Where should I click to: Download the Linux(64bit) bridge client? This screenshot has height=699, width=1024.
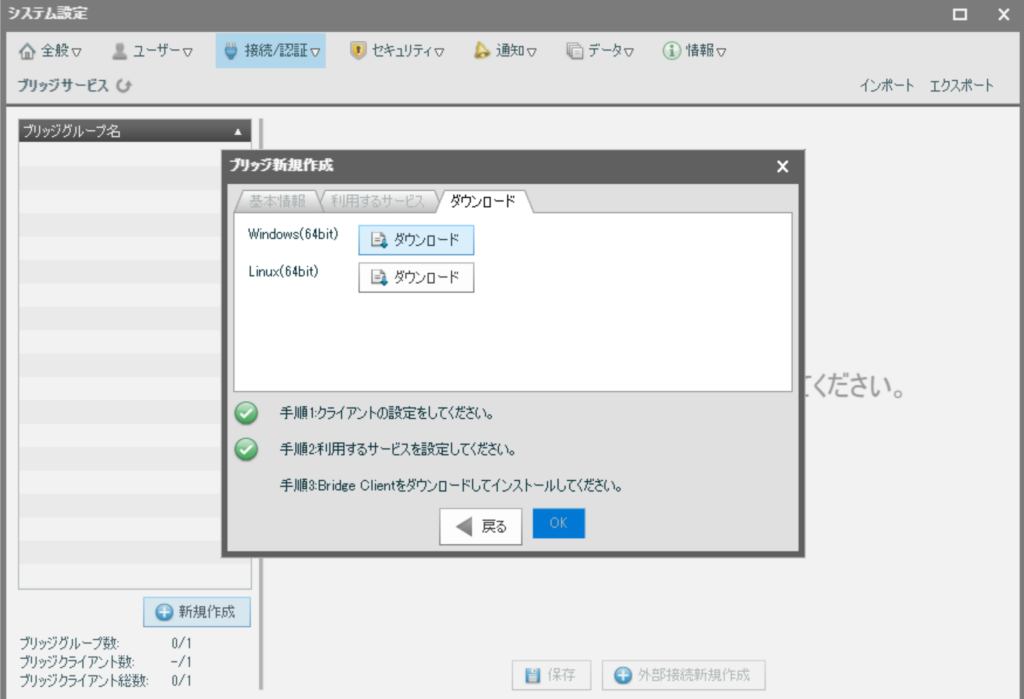click(x=416, y=277)
